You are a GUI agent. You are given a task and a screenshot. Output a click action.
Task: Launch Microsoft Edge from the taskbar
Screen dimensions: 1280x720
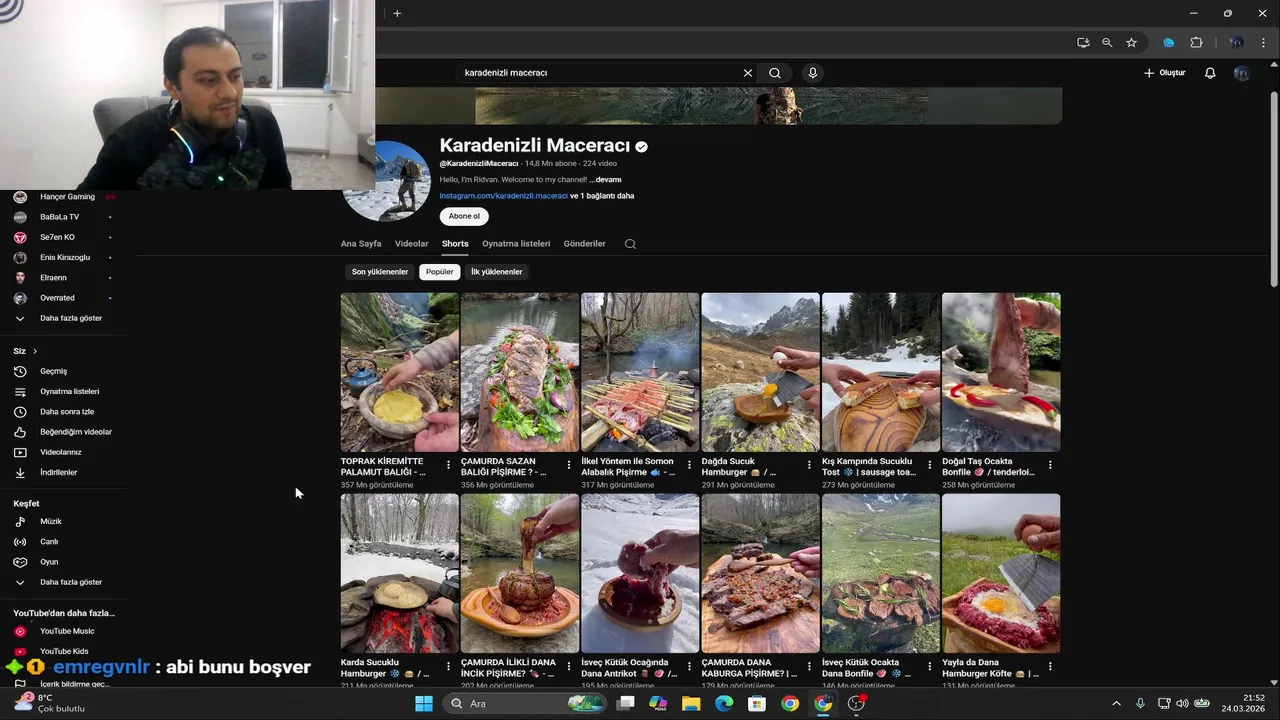point(724,703)
